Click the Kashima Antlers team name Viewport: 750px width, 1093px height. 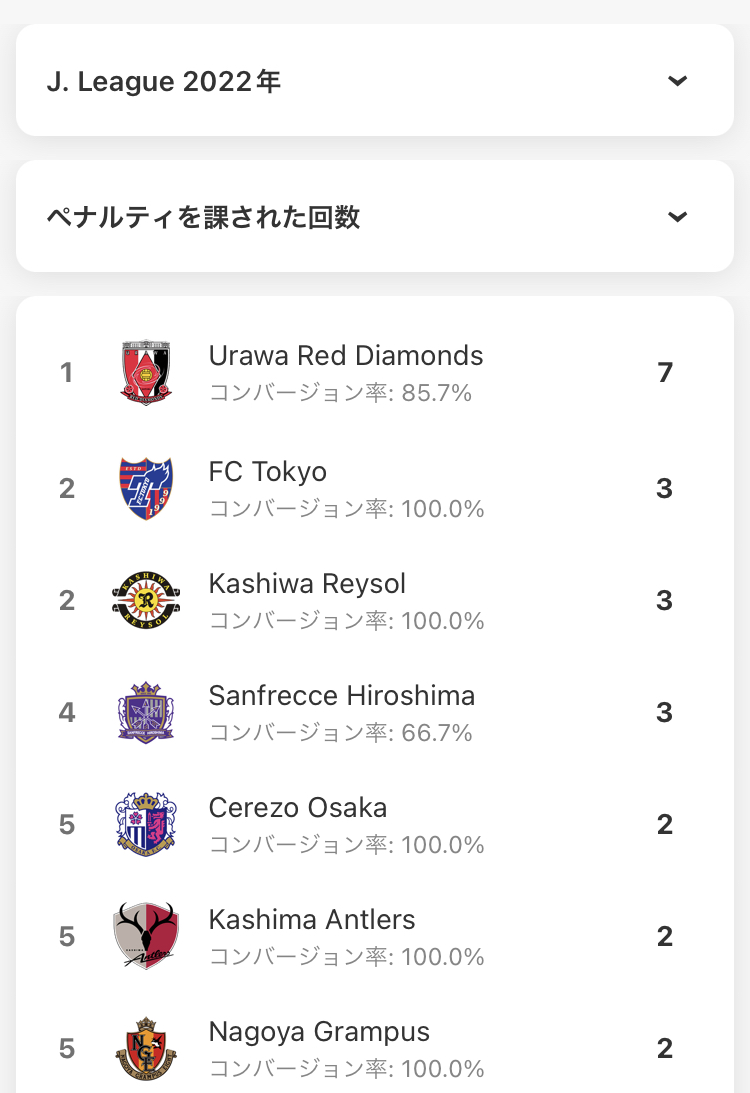312,920
